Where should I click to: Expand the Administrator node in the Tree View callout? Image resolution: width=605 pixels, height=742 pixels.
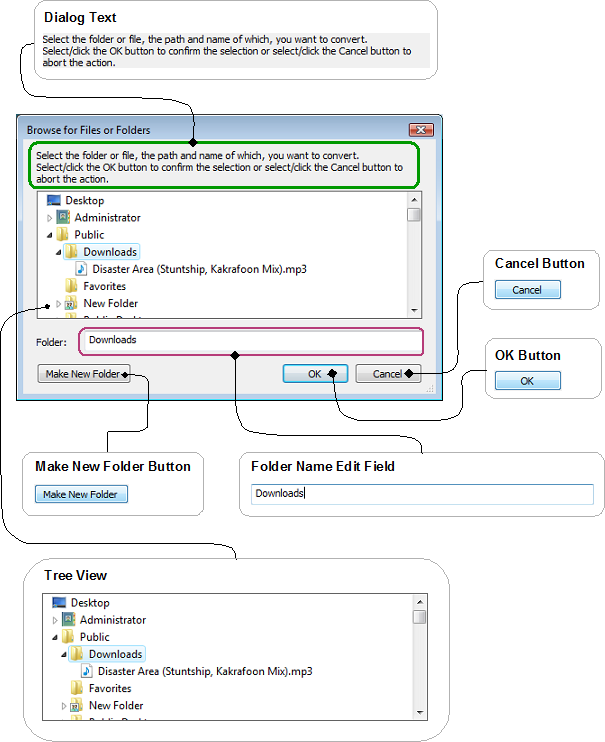[55, 620]
